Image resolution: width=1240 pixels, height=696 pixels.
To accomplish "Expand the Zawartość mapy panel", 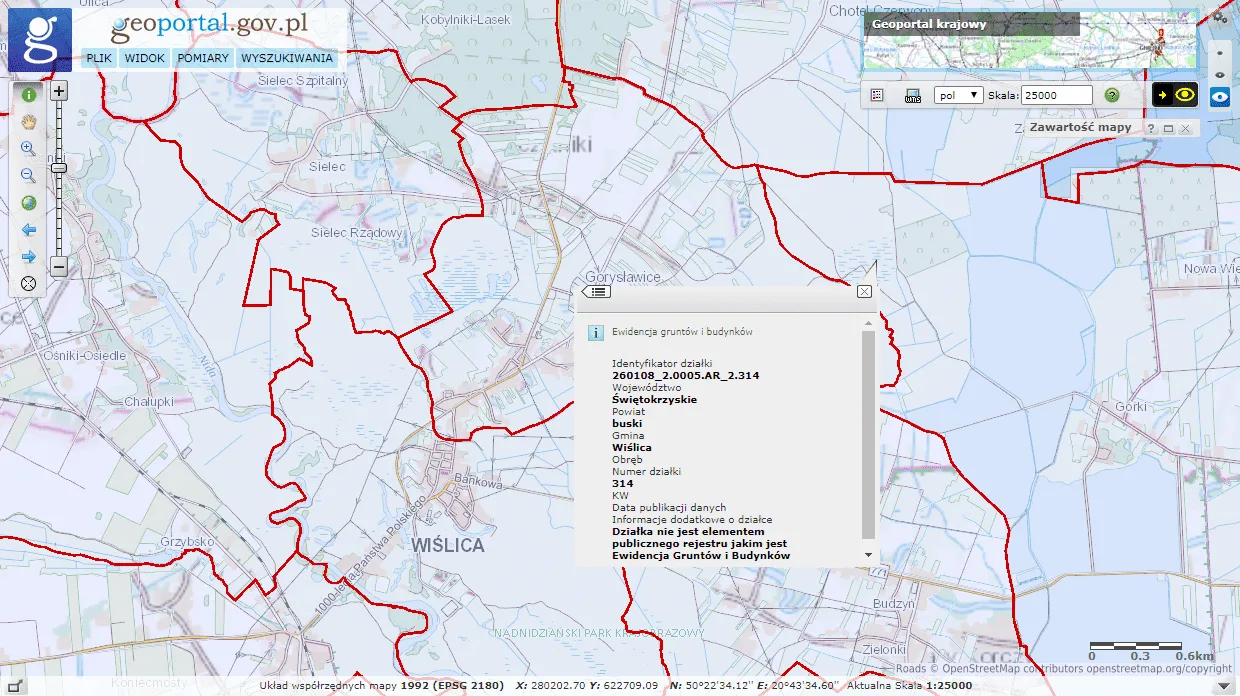I will click(1167, 129).
